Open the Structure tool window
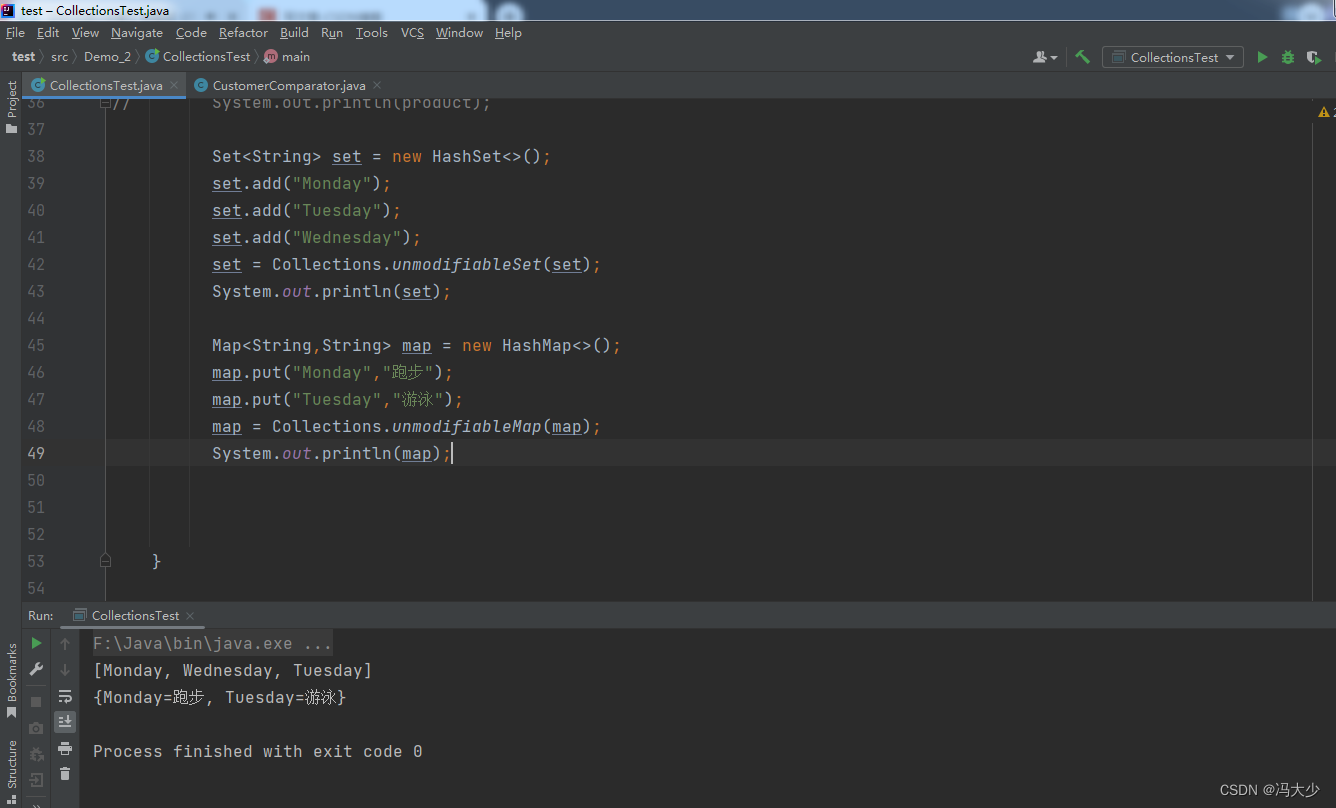 11,772
